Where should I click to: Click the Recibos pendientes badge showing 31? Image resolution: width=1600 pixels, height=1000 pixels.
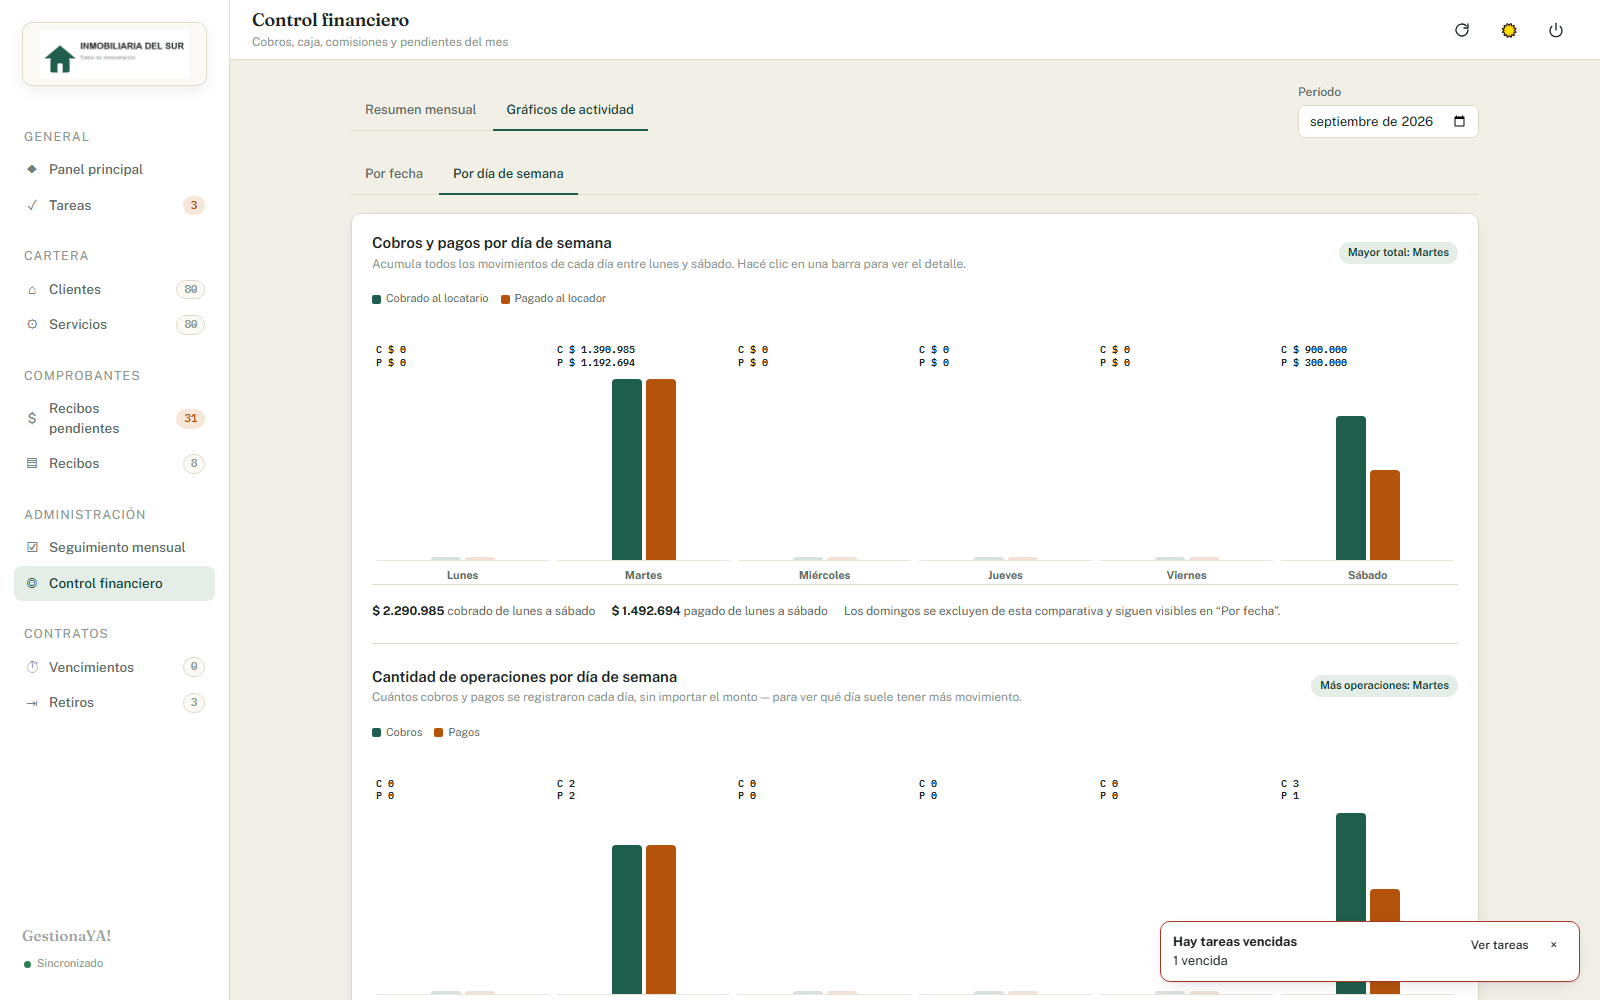pos(190,418)
